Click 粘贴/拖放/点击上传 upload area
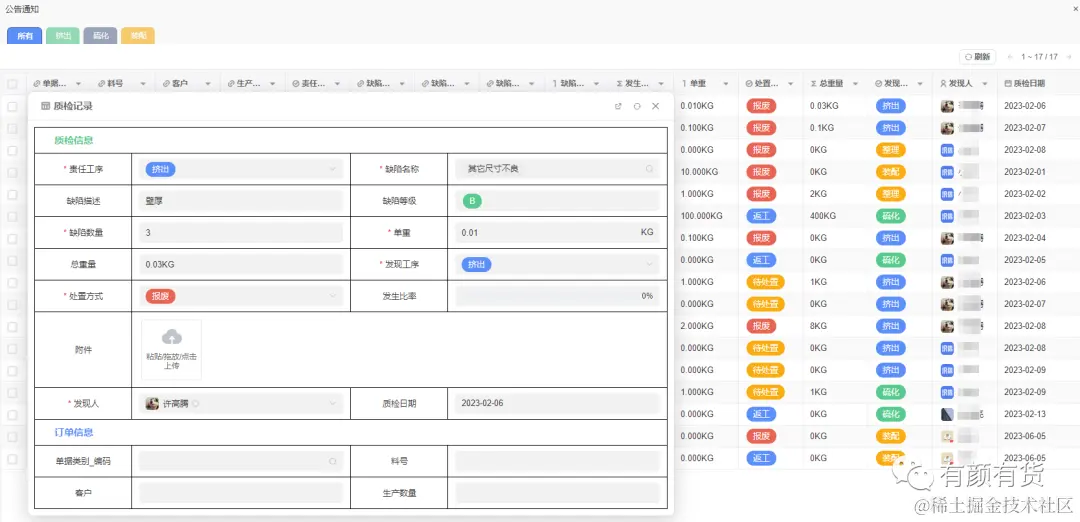 172,350
